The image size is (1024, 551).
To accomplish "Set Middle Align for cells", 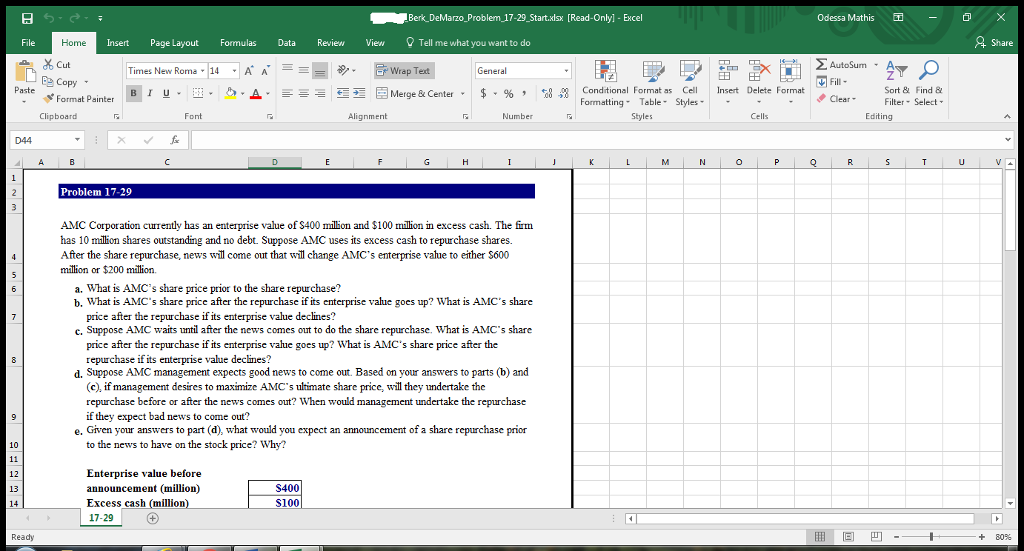I will click(304, 71).
